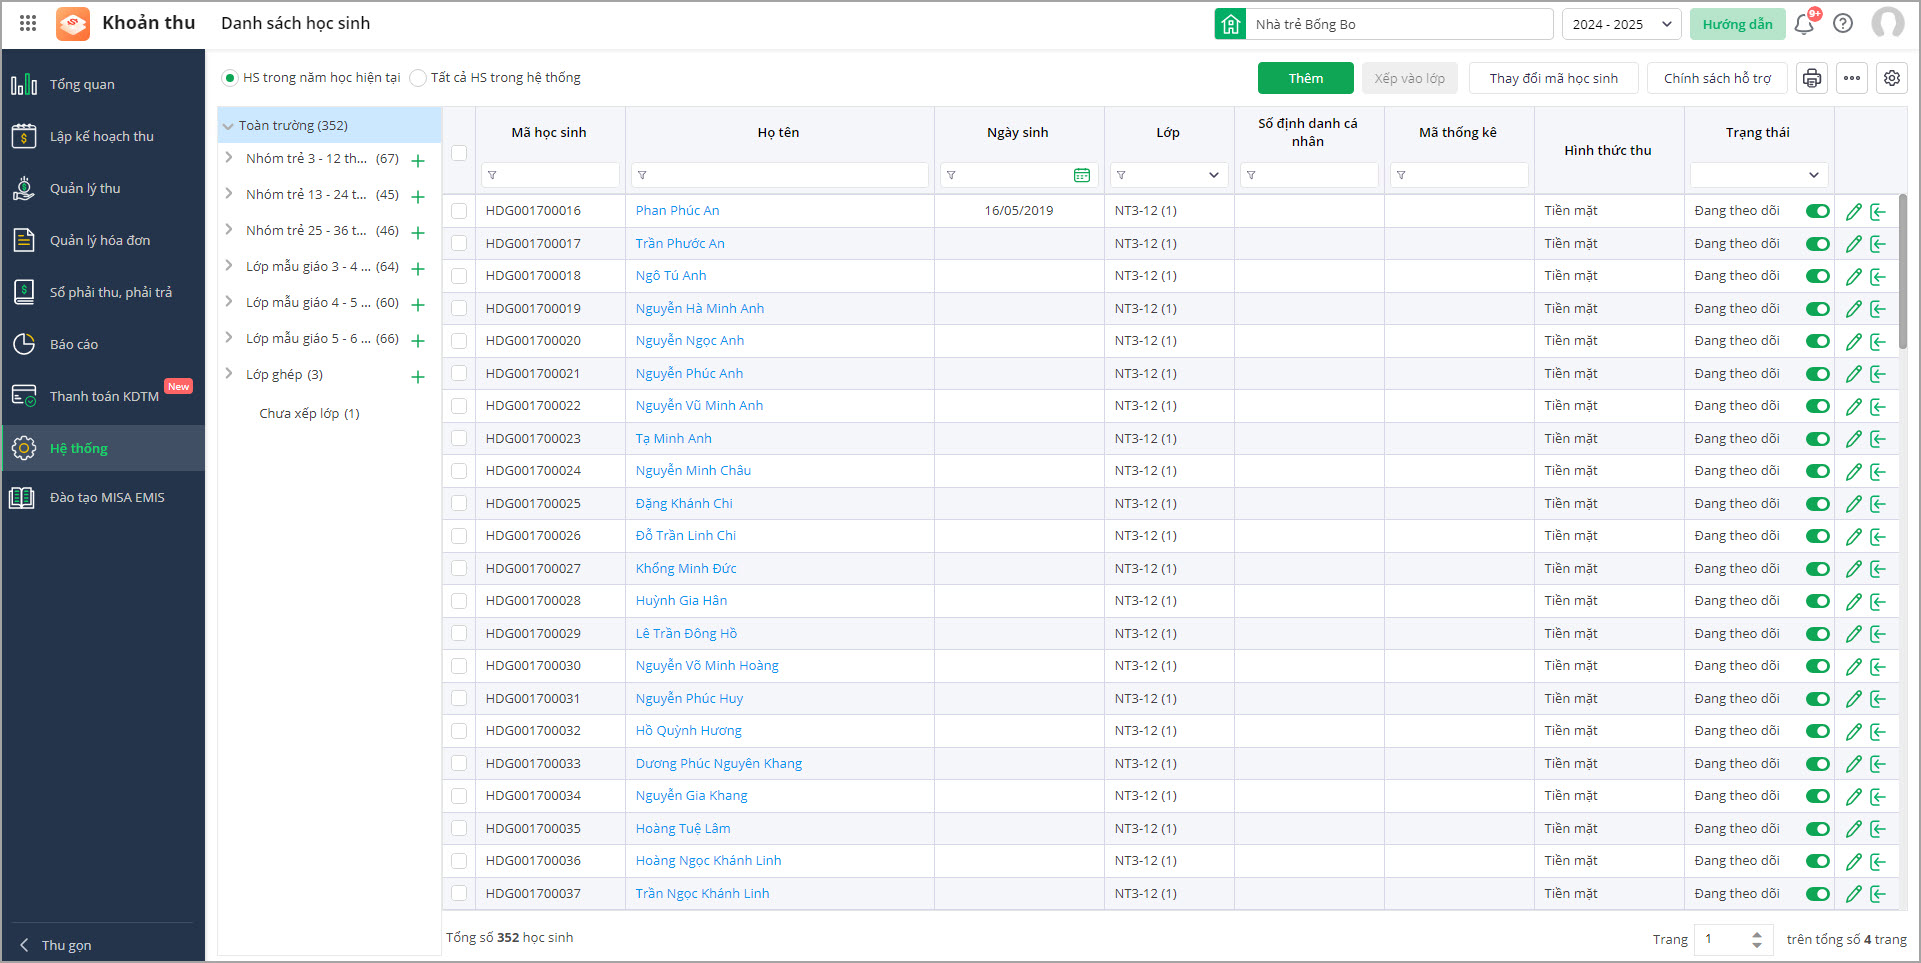Tick checkbox for HDG001700016

(459, 211)
